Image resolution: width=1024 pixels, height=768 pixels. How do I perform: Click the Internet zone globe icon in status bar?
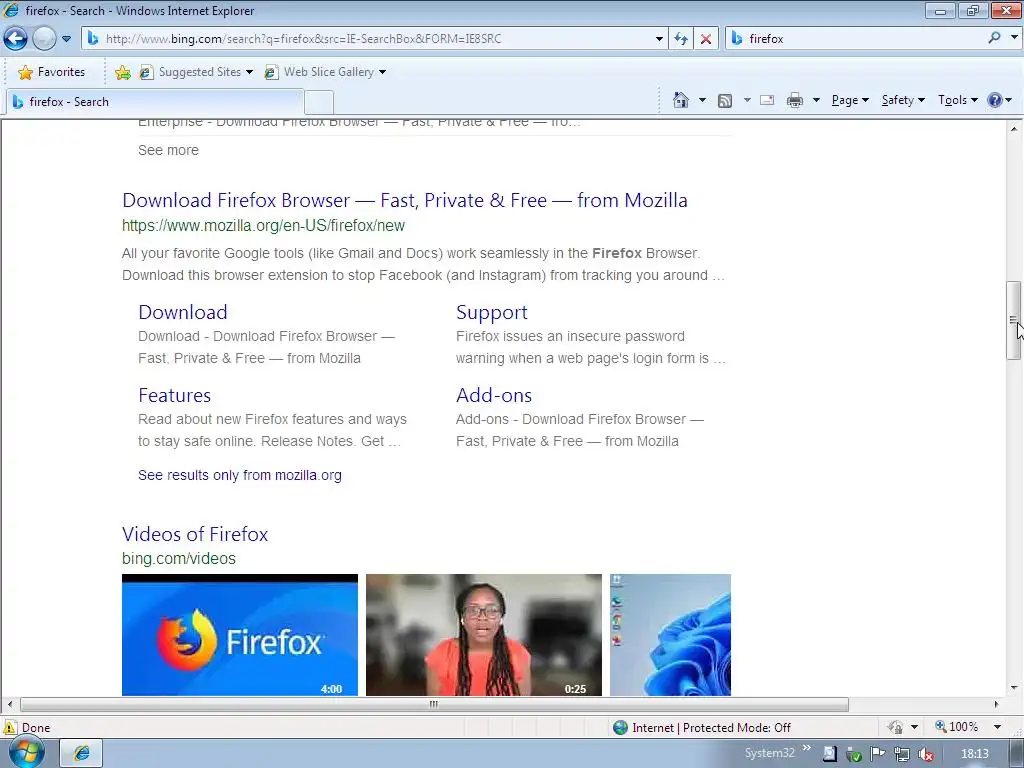(x=620, y=728)
